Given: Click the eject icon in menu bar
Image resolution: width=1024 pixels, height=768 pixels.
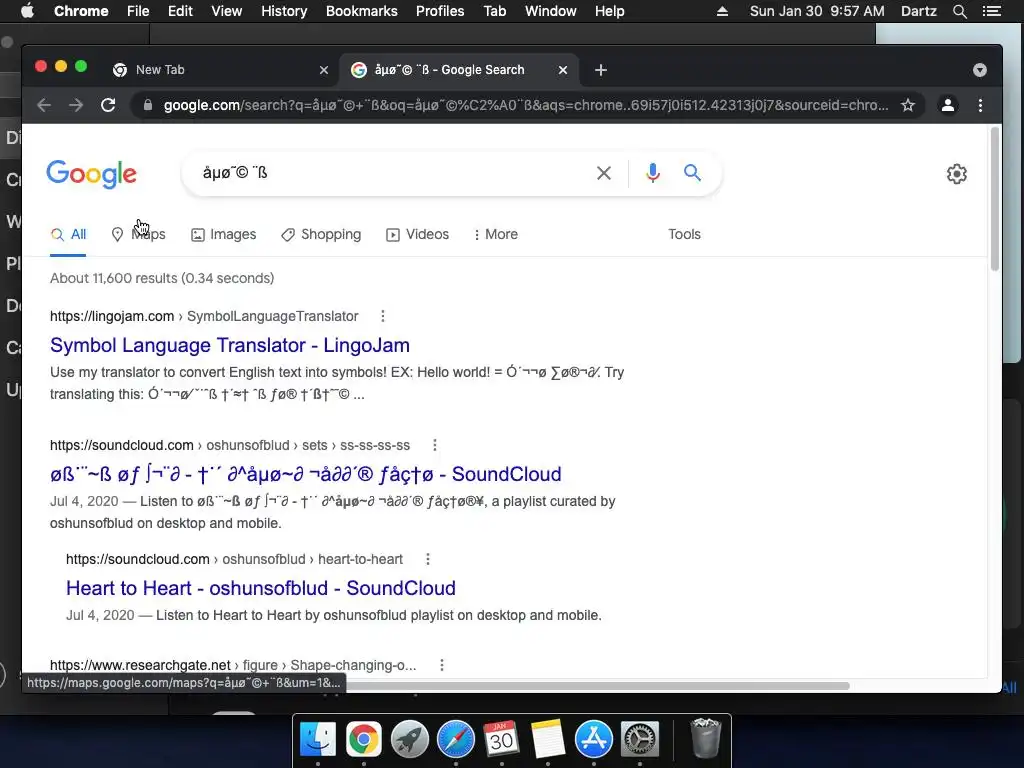Looking at the screenshot, I should pyautogui.click(x=722, y=11).
